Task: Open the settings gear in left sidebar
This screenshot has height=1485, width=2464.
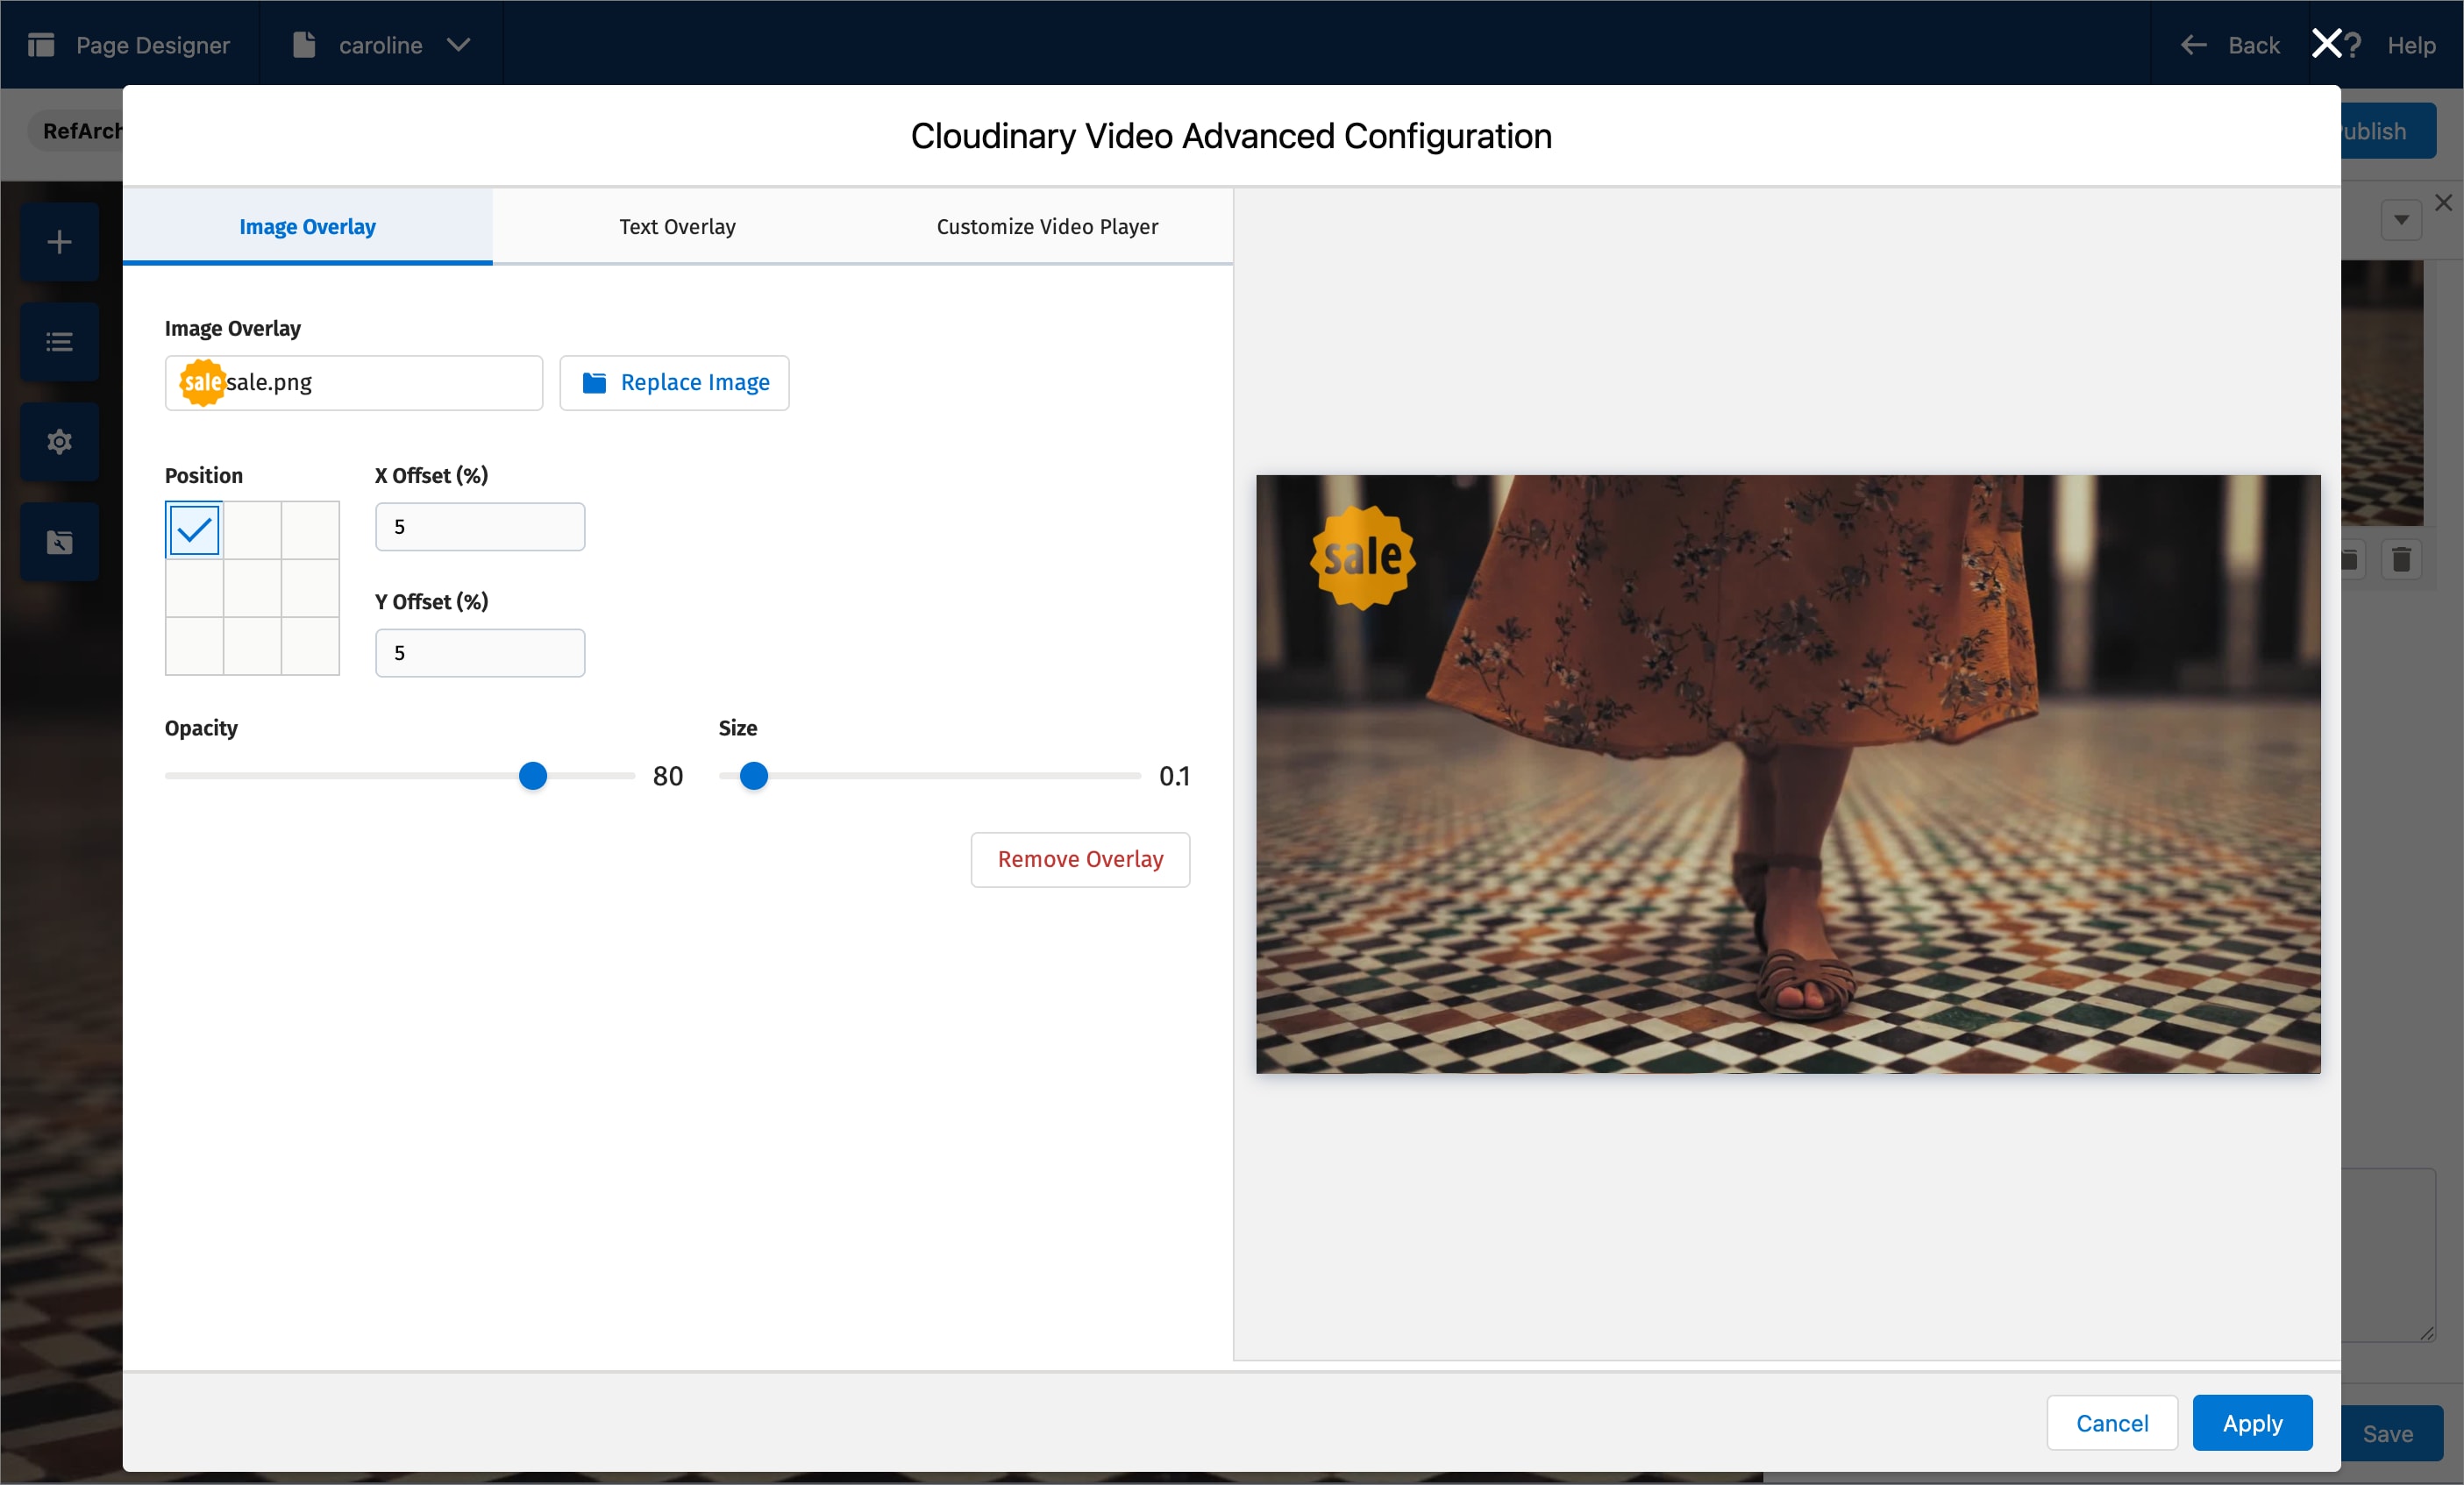Action: click(58, 441)
